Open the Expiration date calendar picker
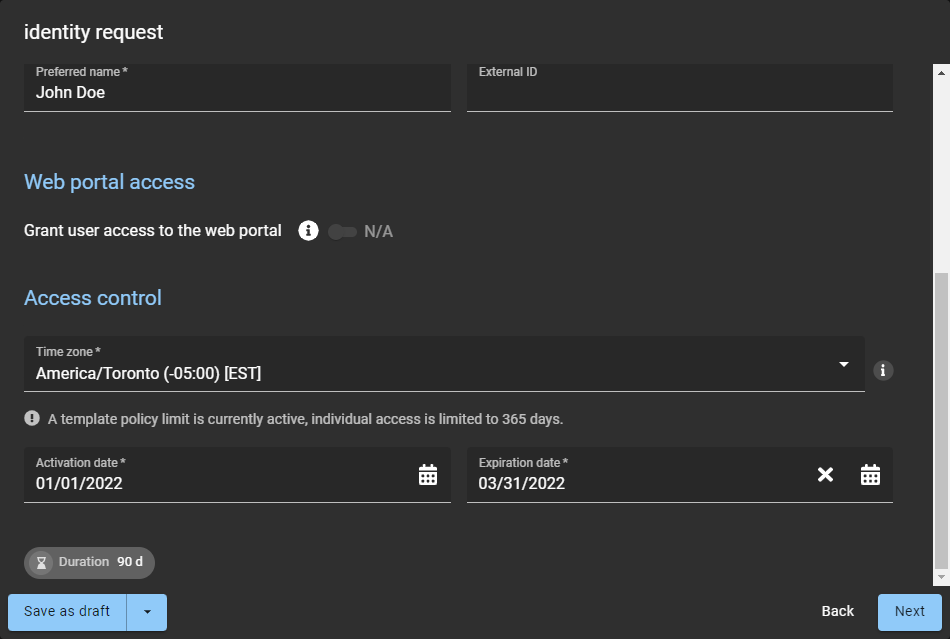This screenshot has width=950, height=639. (x=870, y=474)
